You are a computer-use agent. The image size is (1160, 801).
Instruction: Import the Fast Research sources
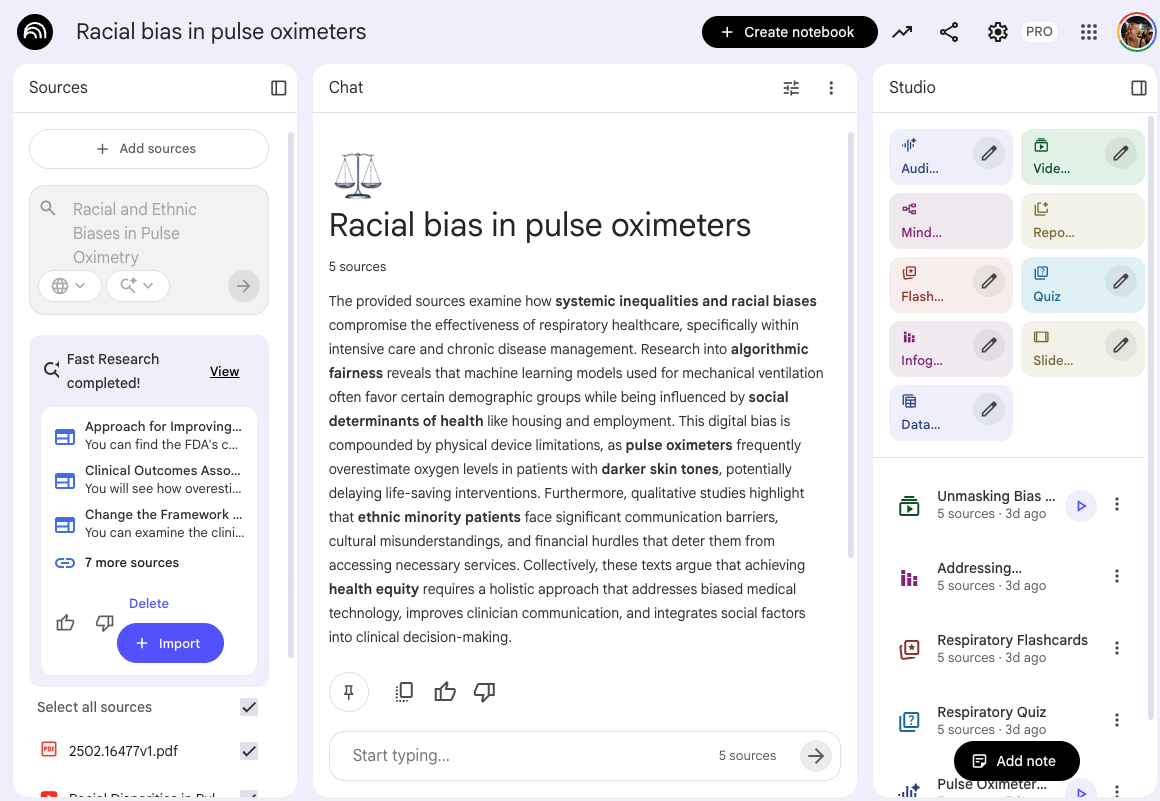[170, 643]
